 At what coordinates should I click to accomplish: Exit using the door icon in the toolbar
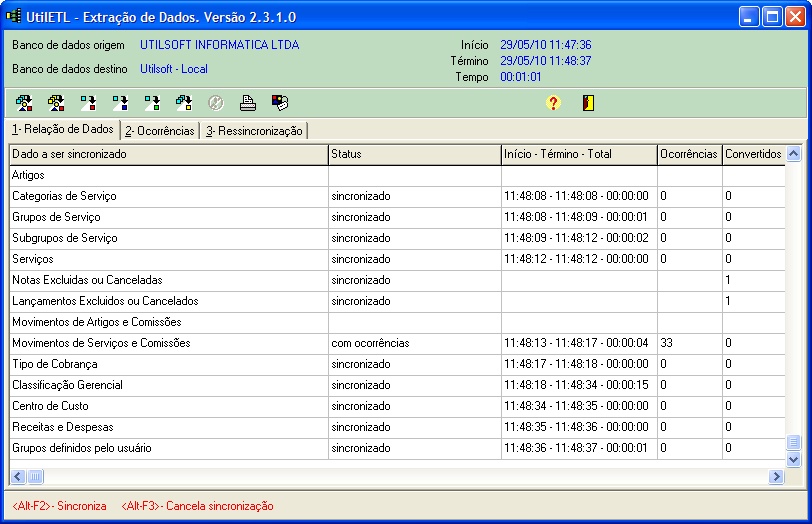click(588, 103)
